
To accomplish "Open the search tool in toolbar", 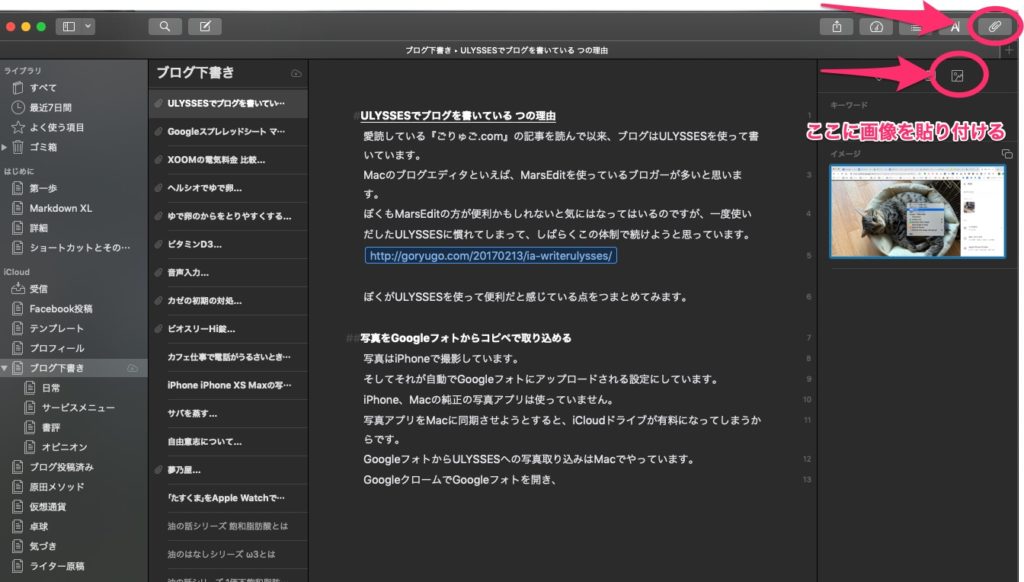I will 165,26.
